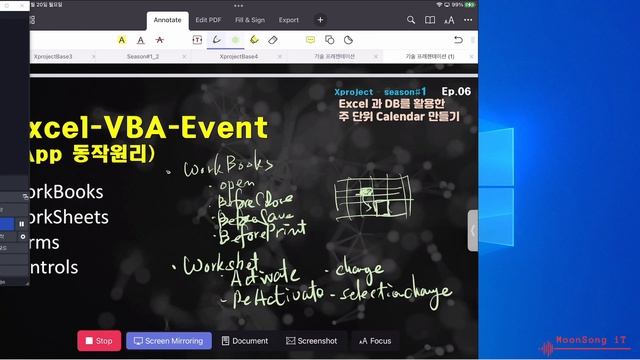640x360 pixels.
Task: Select the underline text tool
Action: pyautogui.click(x=140, y=40)
